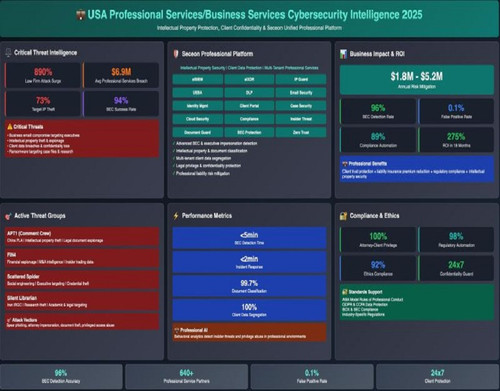
Task: Click the Professional Benefits icon
Action: click(345, 164)
